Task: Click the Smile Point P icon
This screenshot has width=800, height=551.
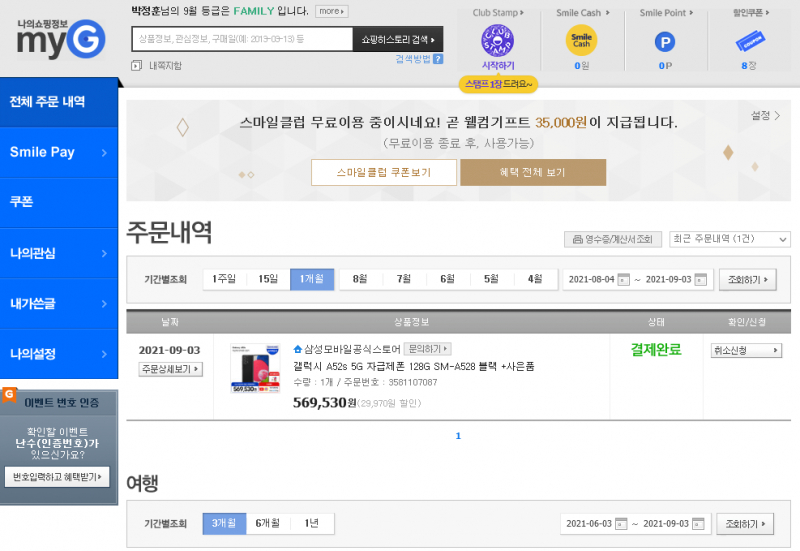Action: coord(664,42)
